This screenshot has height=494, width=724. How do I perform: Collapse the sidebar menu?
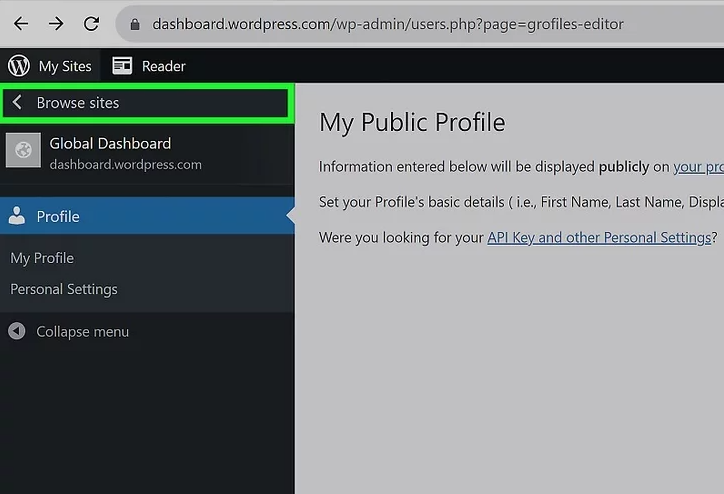tap(68, 331)
